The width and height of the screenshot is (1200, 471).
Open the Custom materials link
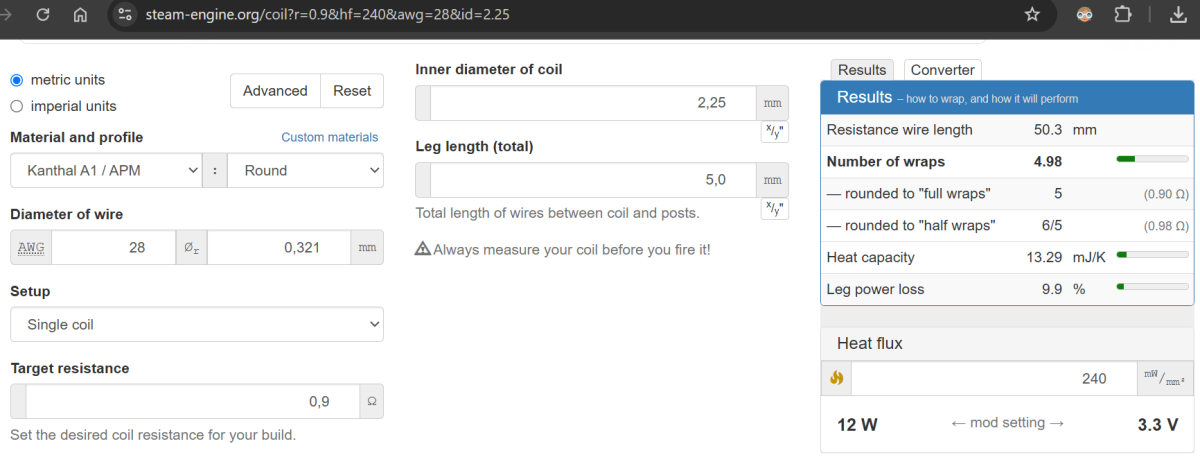330,137
